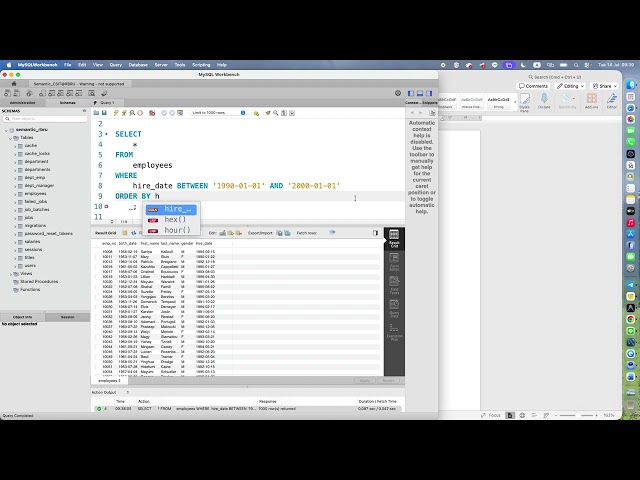Click the Add-ins icon in Word window
Viewport: 640px width, 480px height.
coord(591,100)
